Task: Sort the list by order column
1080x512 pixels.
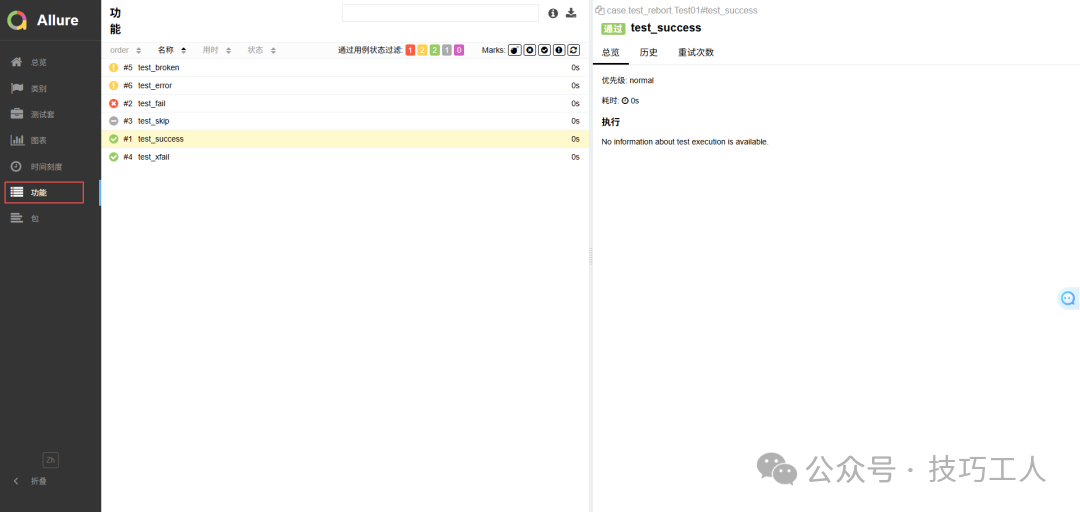Action: [x=125, y=50]
